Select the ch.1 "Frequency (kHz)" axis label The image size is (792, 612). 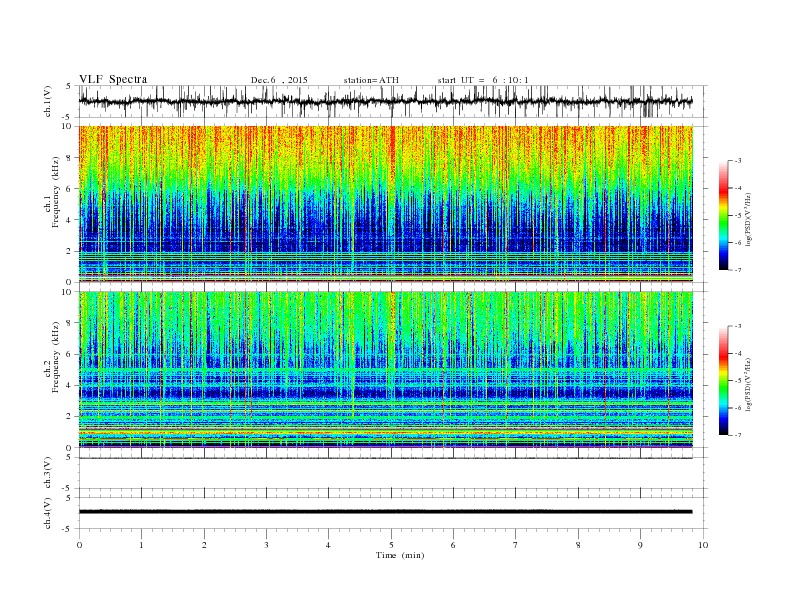[x=56, y=192]
